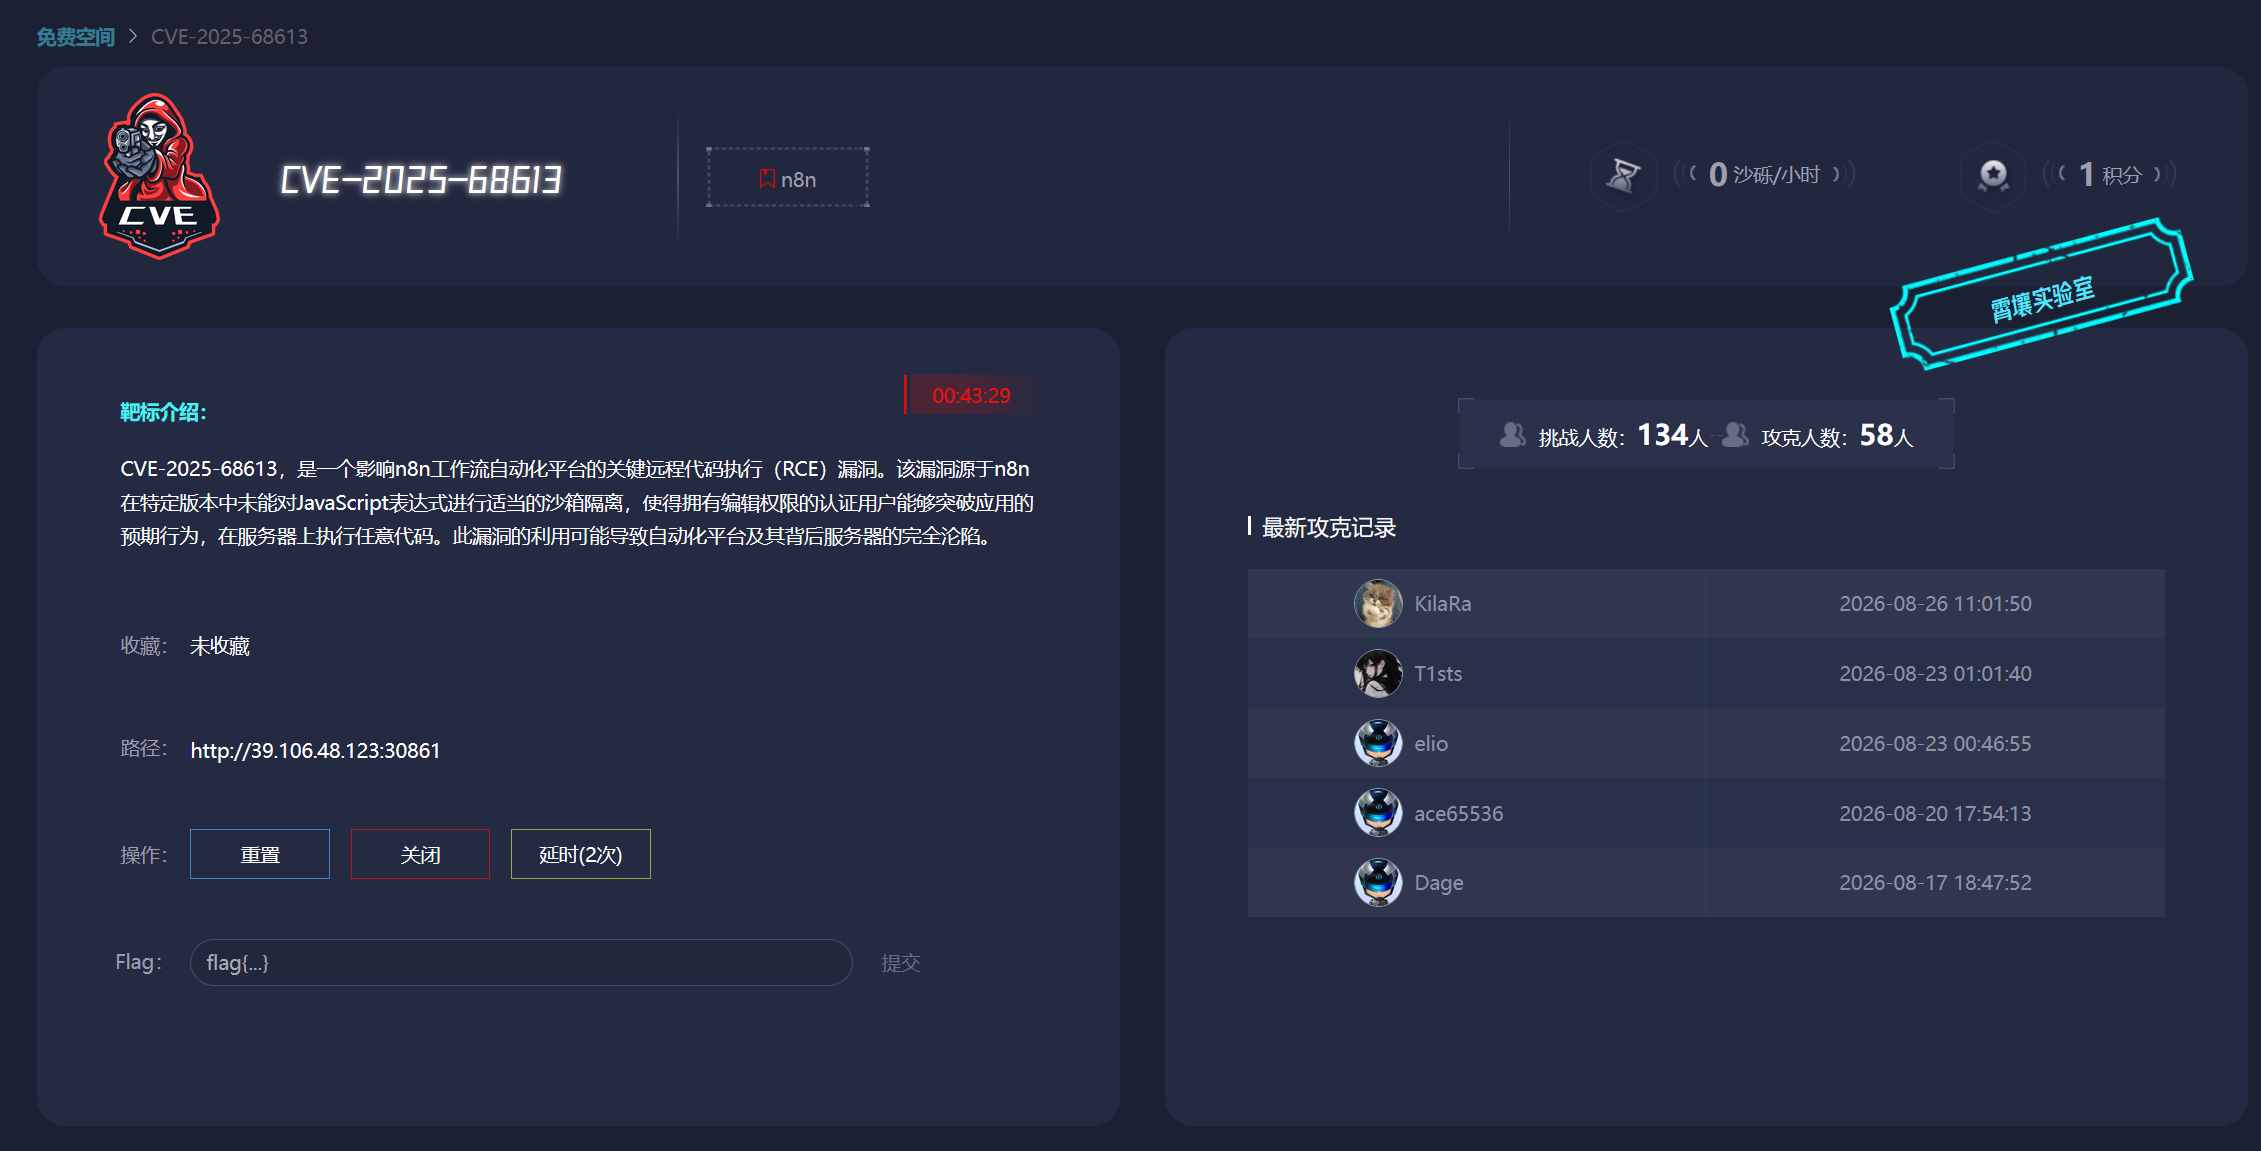This screenshot has width=2261, height=1151.
Task: Click the solved count user icon
Action: (1736, 435)
